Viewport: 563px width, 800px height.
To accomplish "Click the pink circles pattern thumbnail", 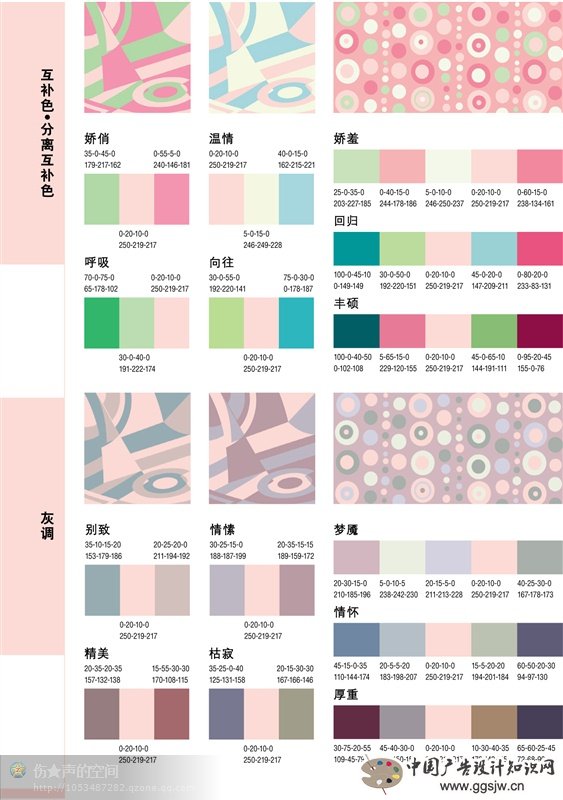I will 448,57.
